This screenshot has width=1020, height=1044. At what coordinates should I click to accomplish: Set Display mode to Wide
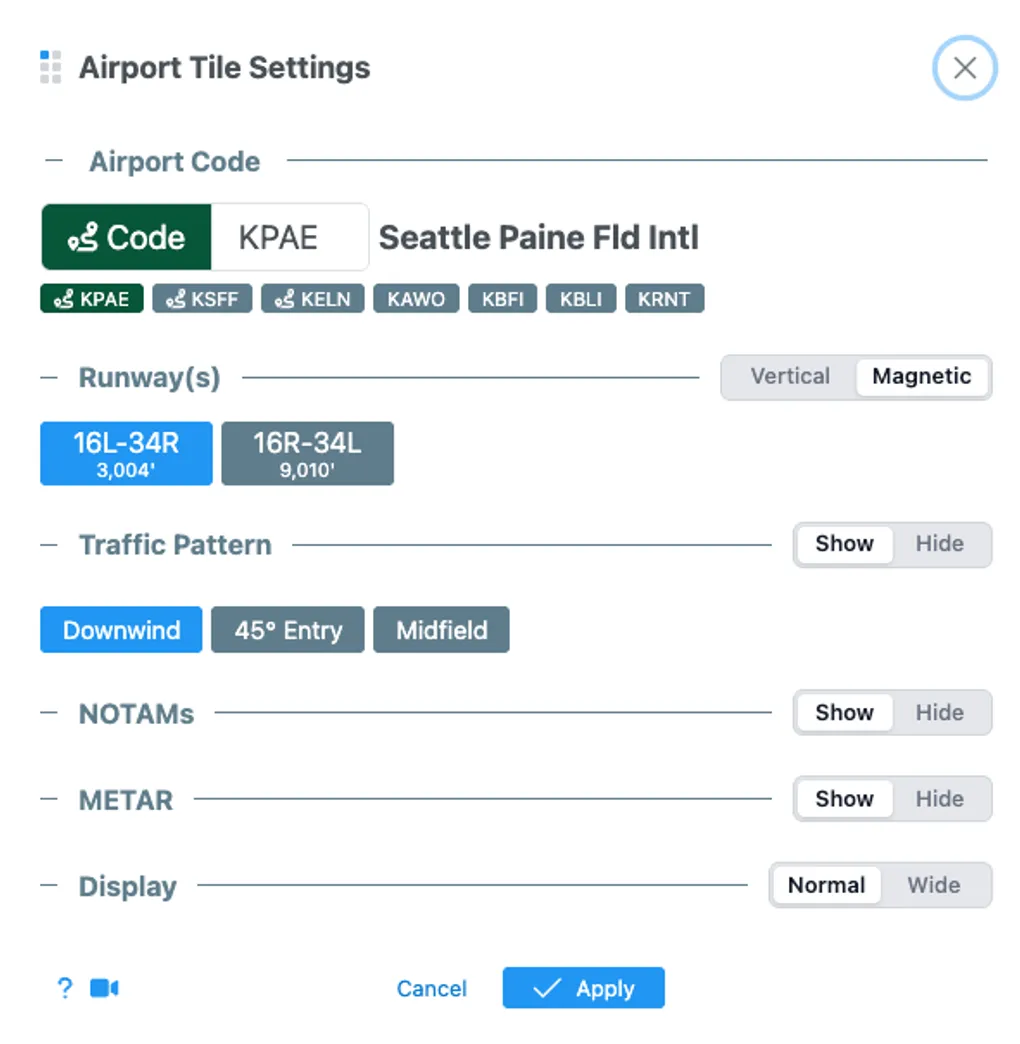933,885
